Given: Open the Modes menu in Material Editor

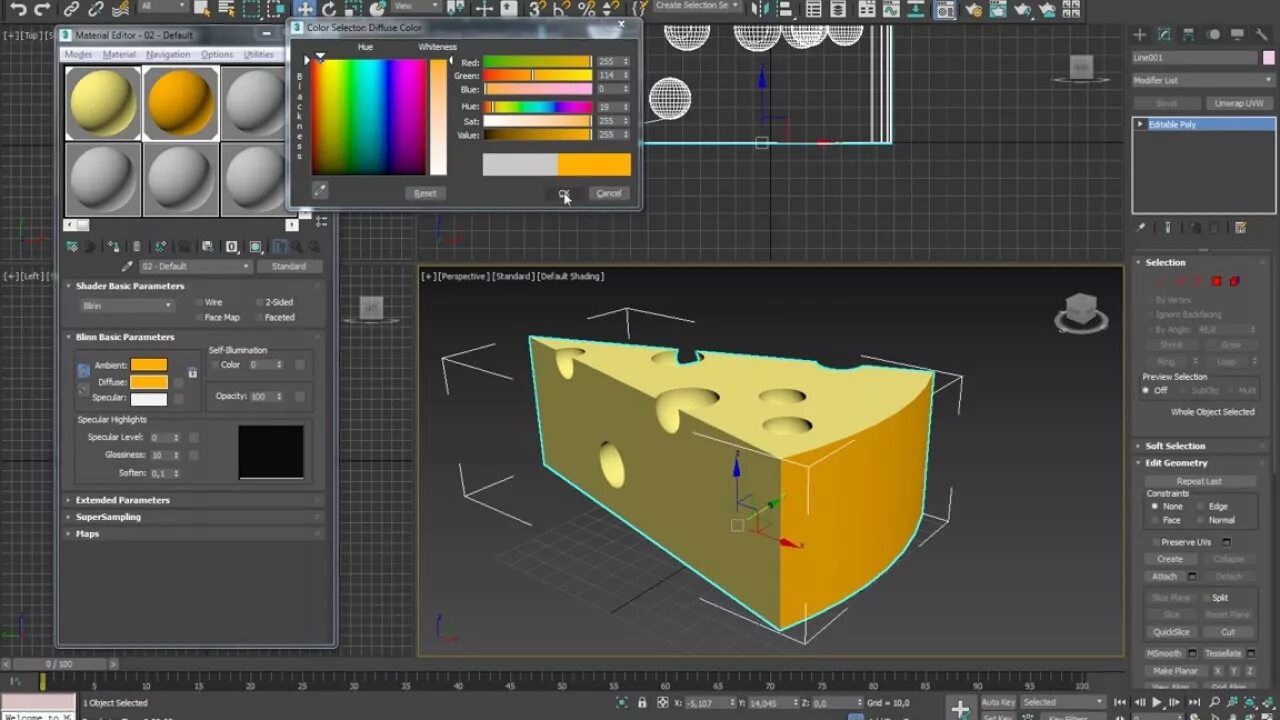Looking at the screenshot, I should [78, 54].
